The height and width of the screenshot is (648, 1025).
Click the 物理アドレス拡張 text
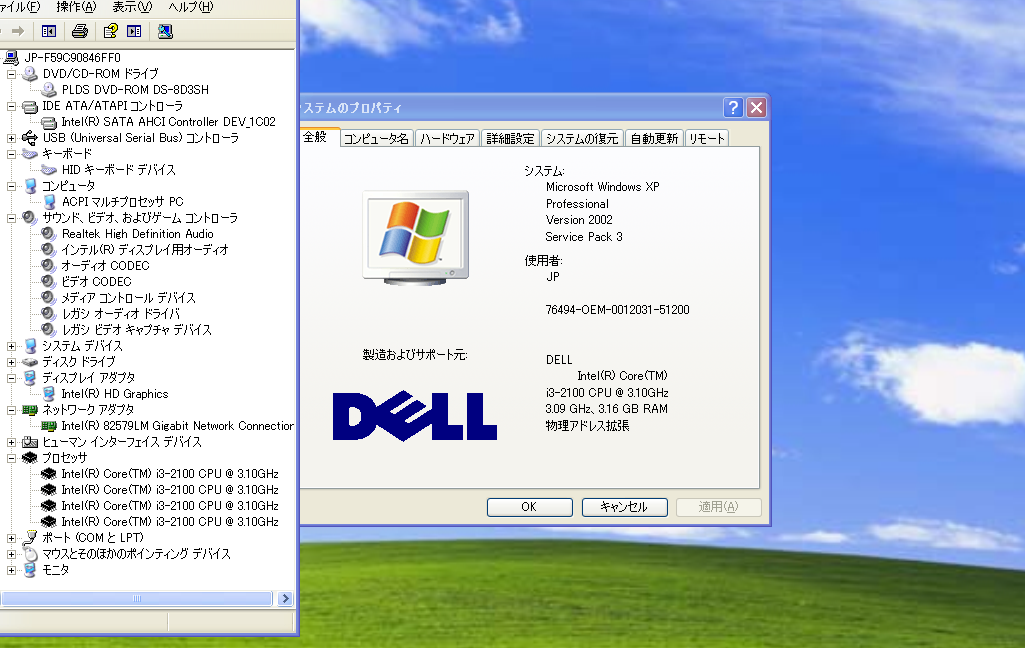tap(587, 426)
